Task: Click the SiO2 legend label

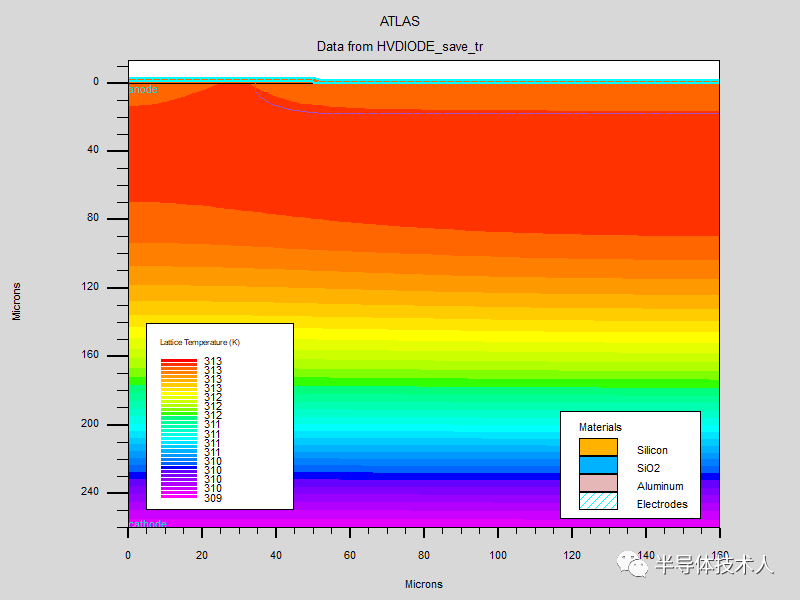Action: pyautogui.click(x=648, y=468)
